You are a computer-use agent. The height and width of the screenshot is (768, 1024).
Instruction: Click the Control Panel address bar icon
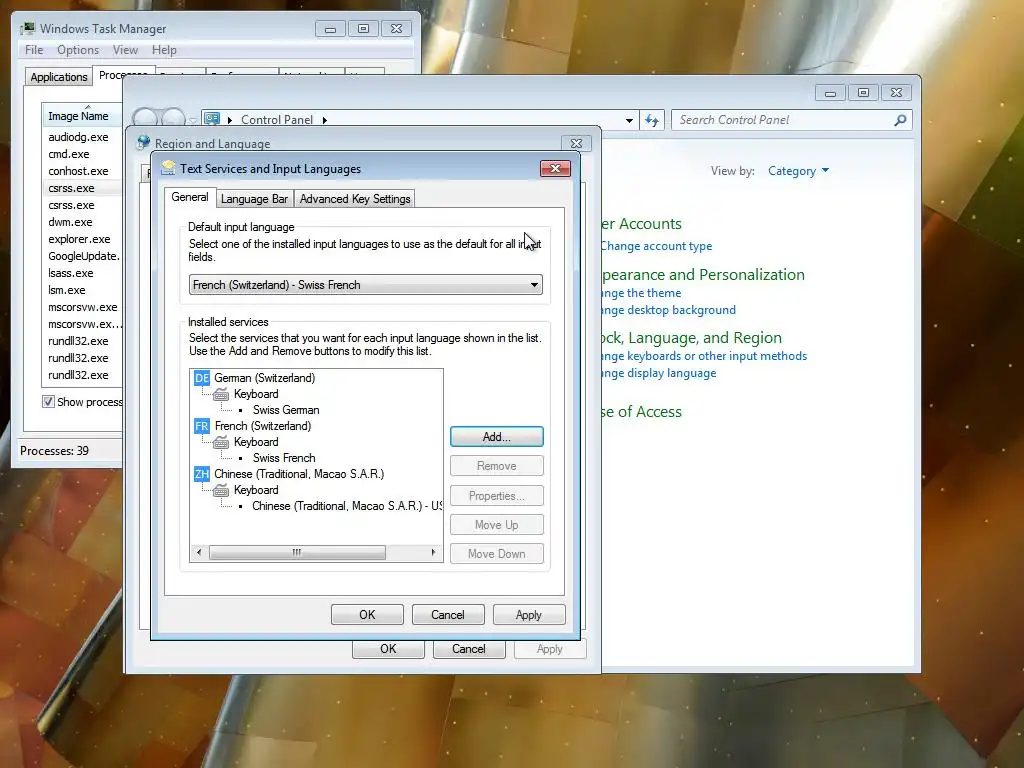(x=212, y=119)
